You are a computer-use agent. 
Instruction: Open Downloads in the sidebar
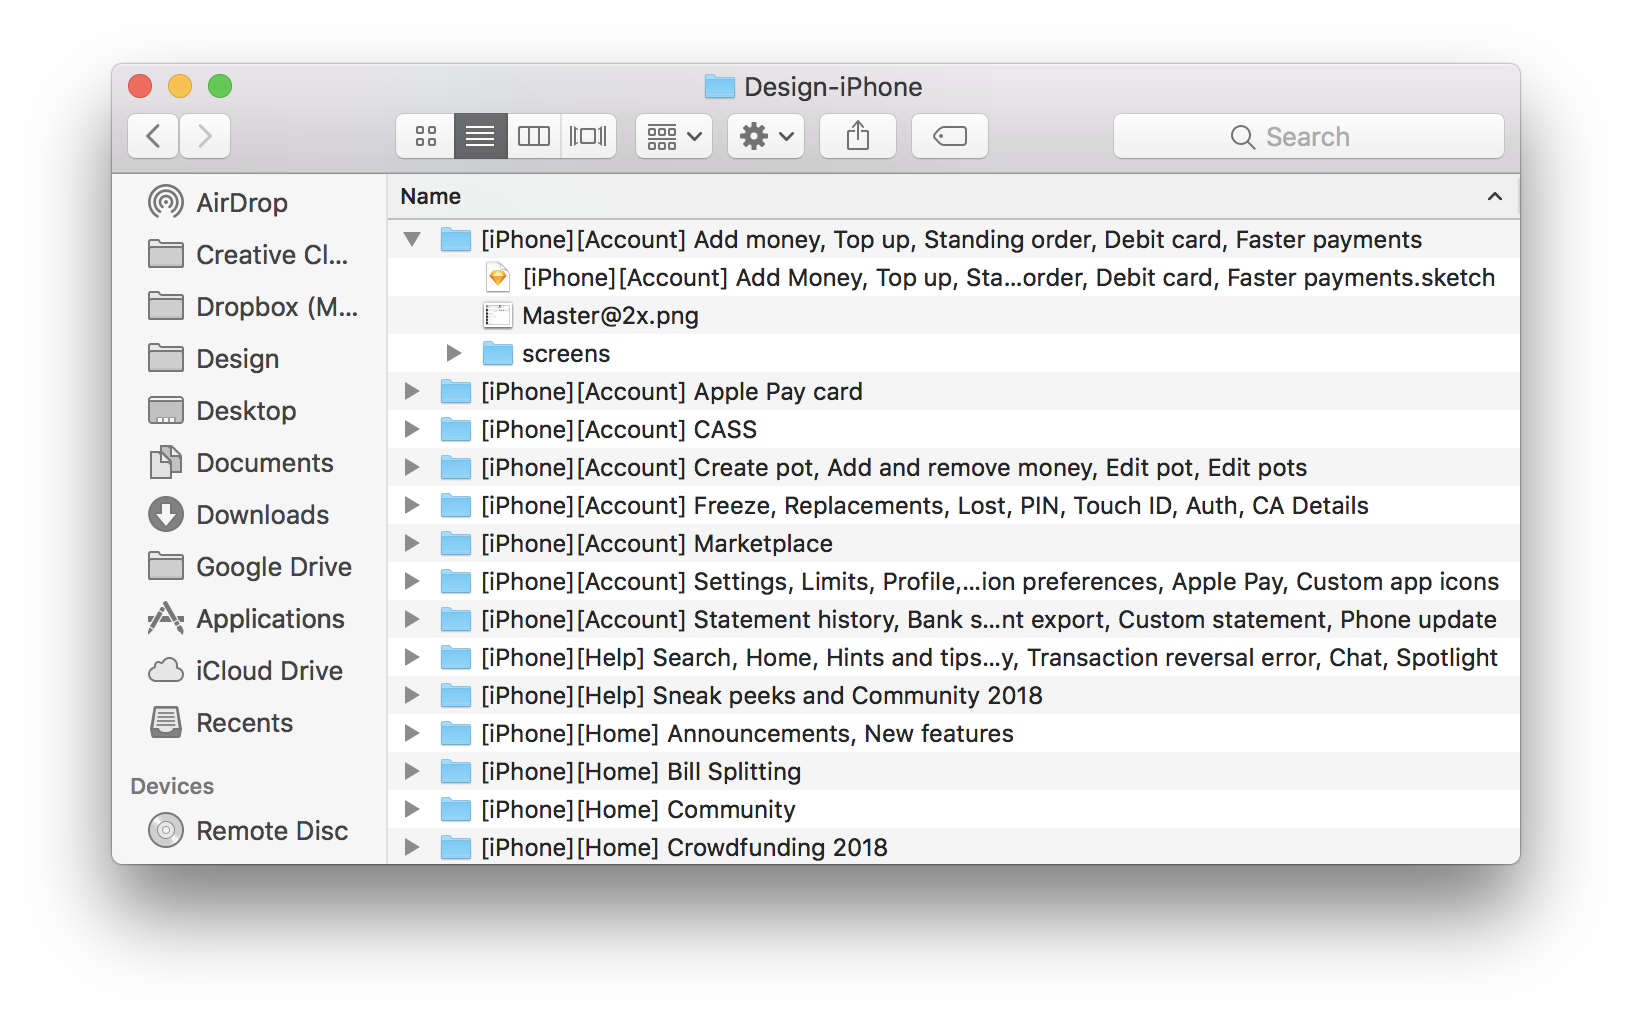click(x=238, y=514)
